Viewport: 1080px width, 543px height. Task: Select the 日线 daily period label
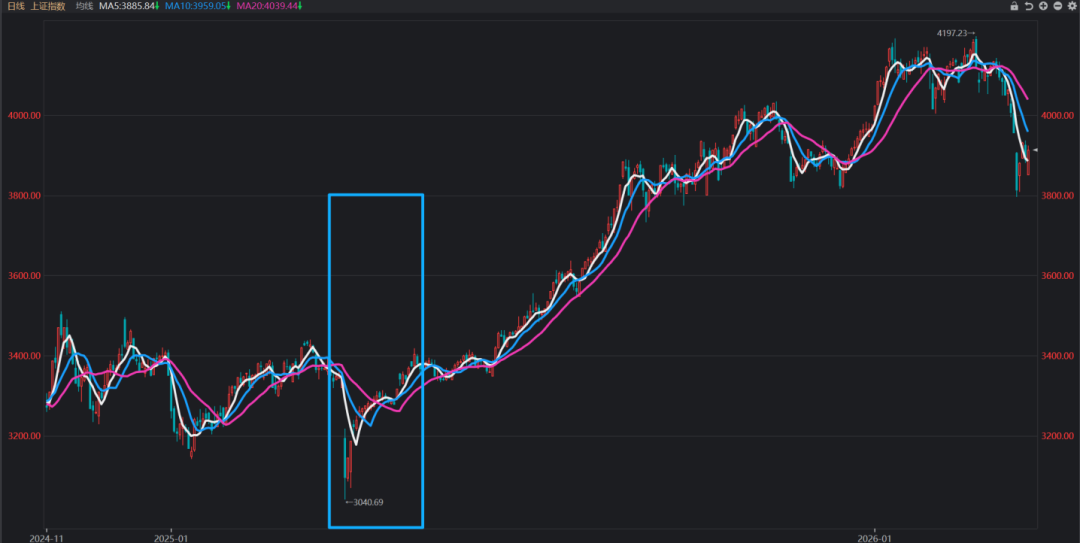point(15,6)
